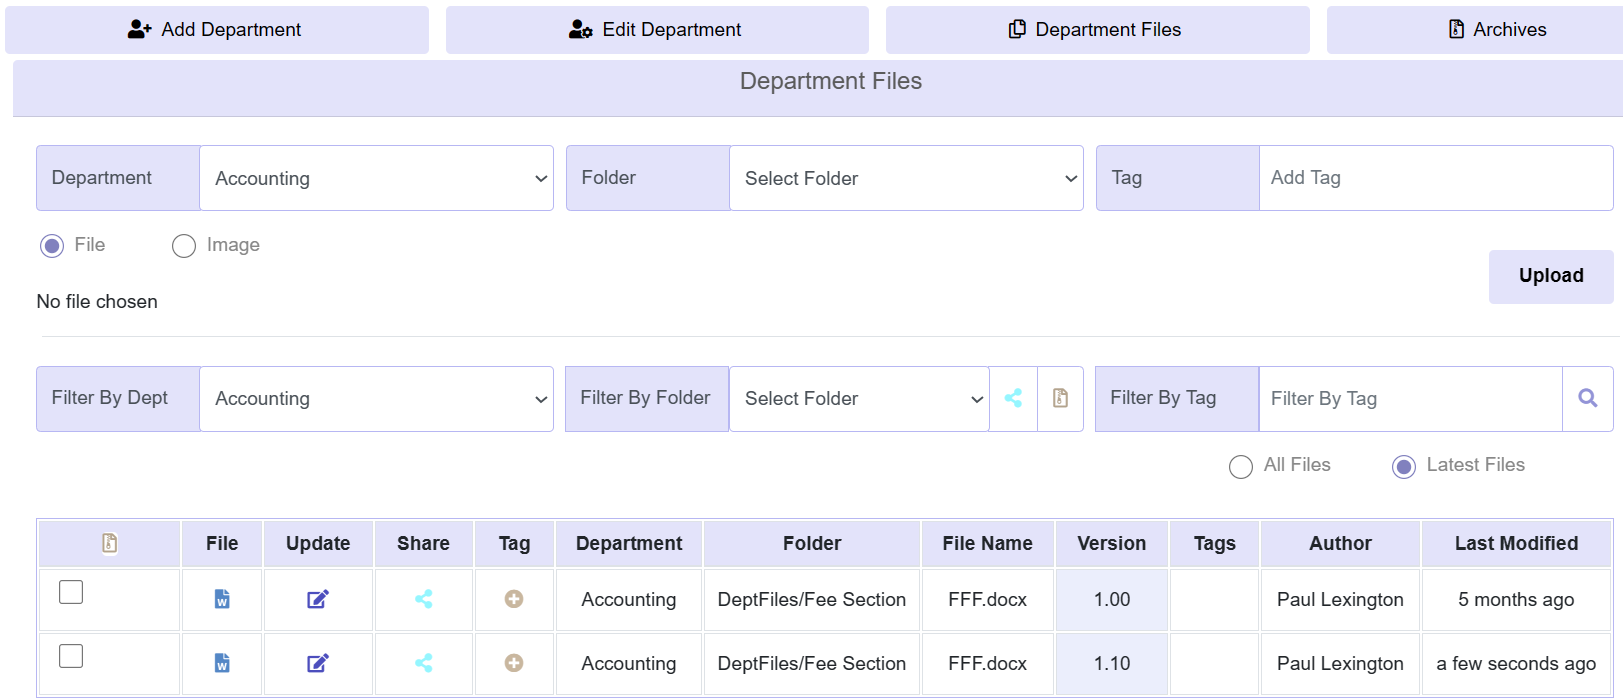This screenshot has height=700, width=1623.
Task: Open the Add Department tab
Action: (x=217, y=30)
